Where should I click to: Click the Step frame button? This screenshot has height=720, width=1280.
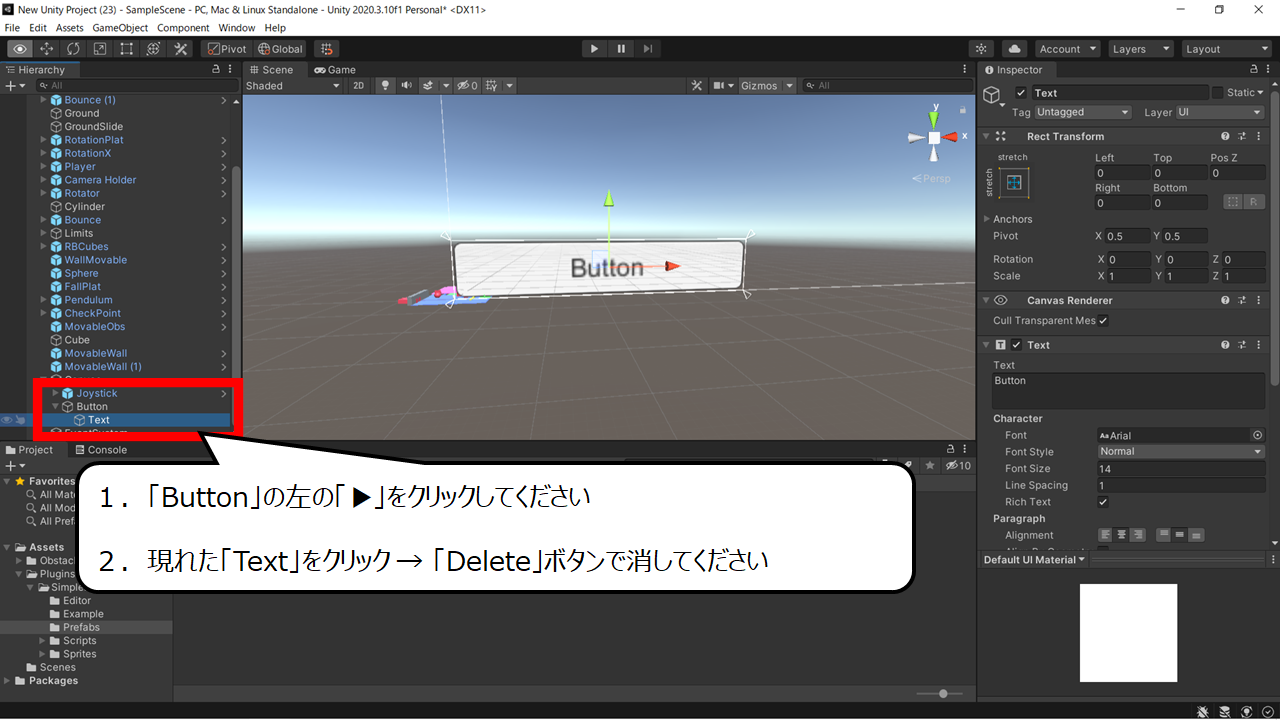648,49
